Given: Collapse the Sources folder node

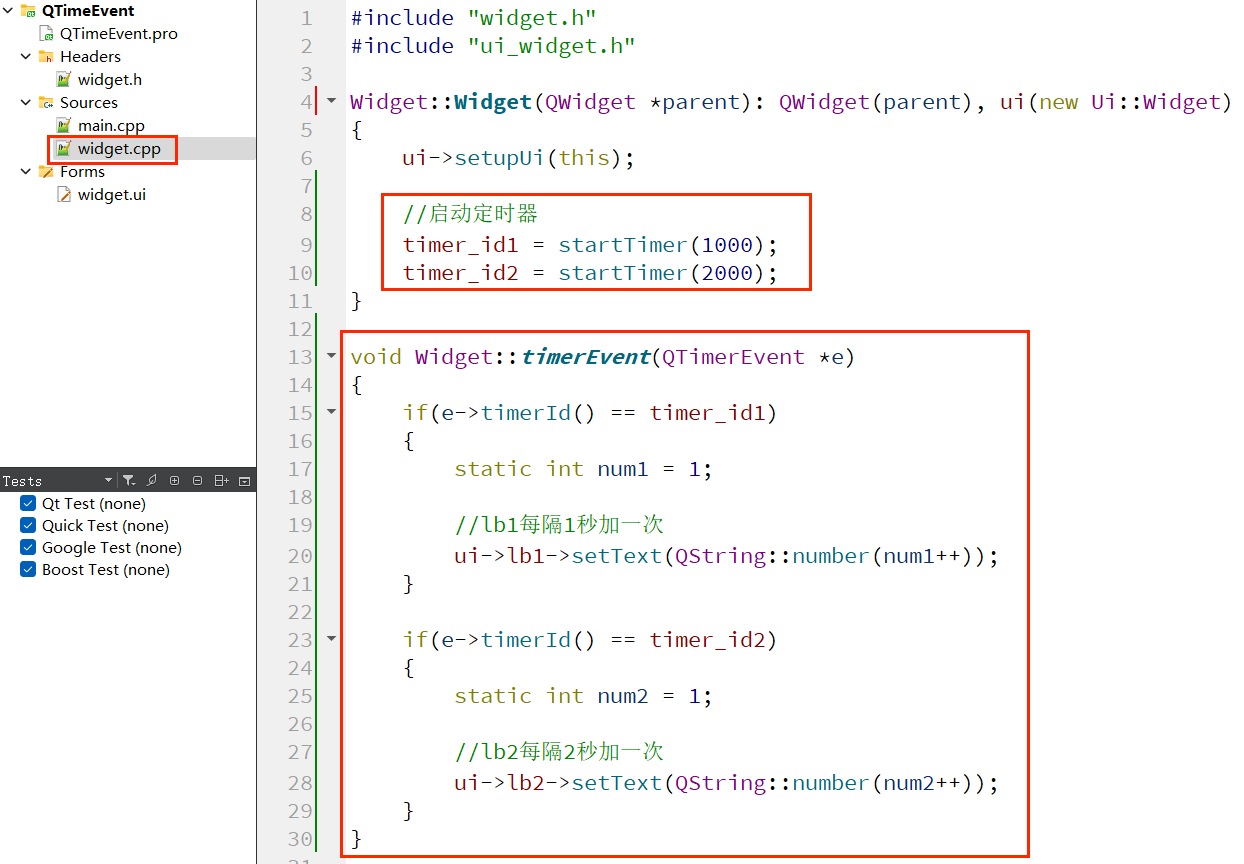Looking at the screenshot, I should [26, 103].
